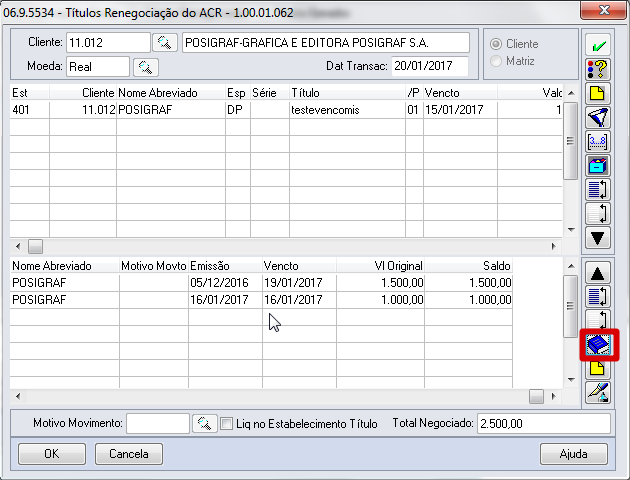Click upper select-all lines icon
Viewport: 630px width, 480px height.
(598, 190)
